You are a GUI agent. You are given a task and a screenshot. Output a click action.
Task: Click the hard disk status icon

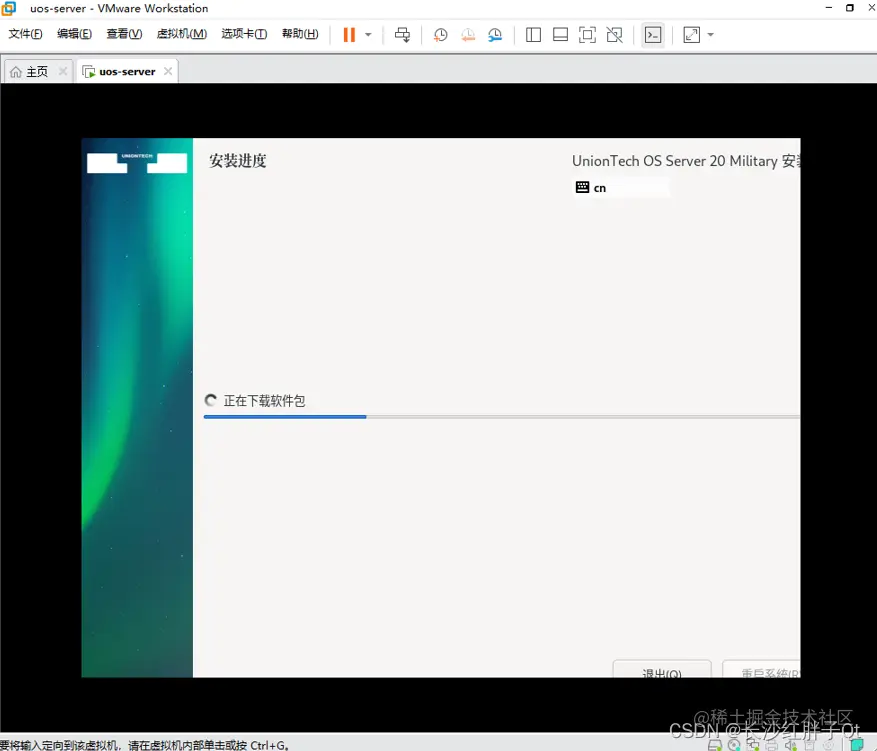714,744
